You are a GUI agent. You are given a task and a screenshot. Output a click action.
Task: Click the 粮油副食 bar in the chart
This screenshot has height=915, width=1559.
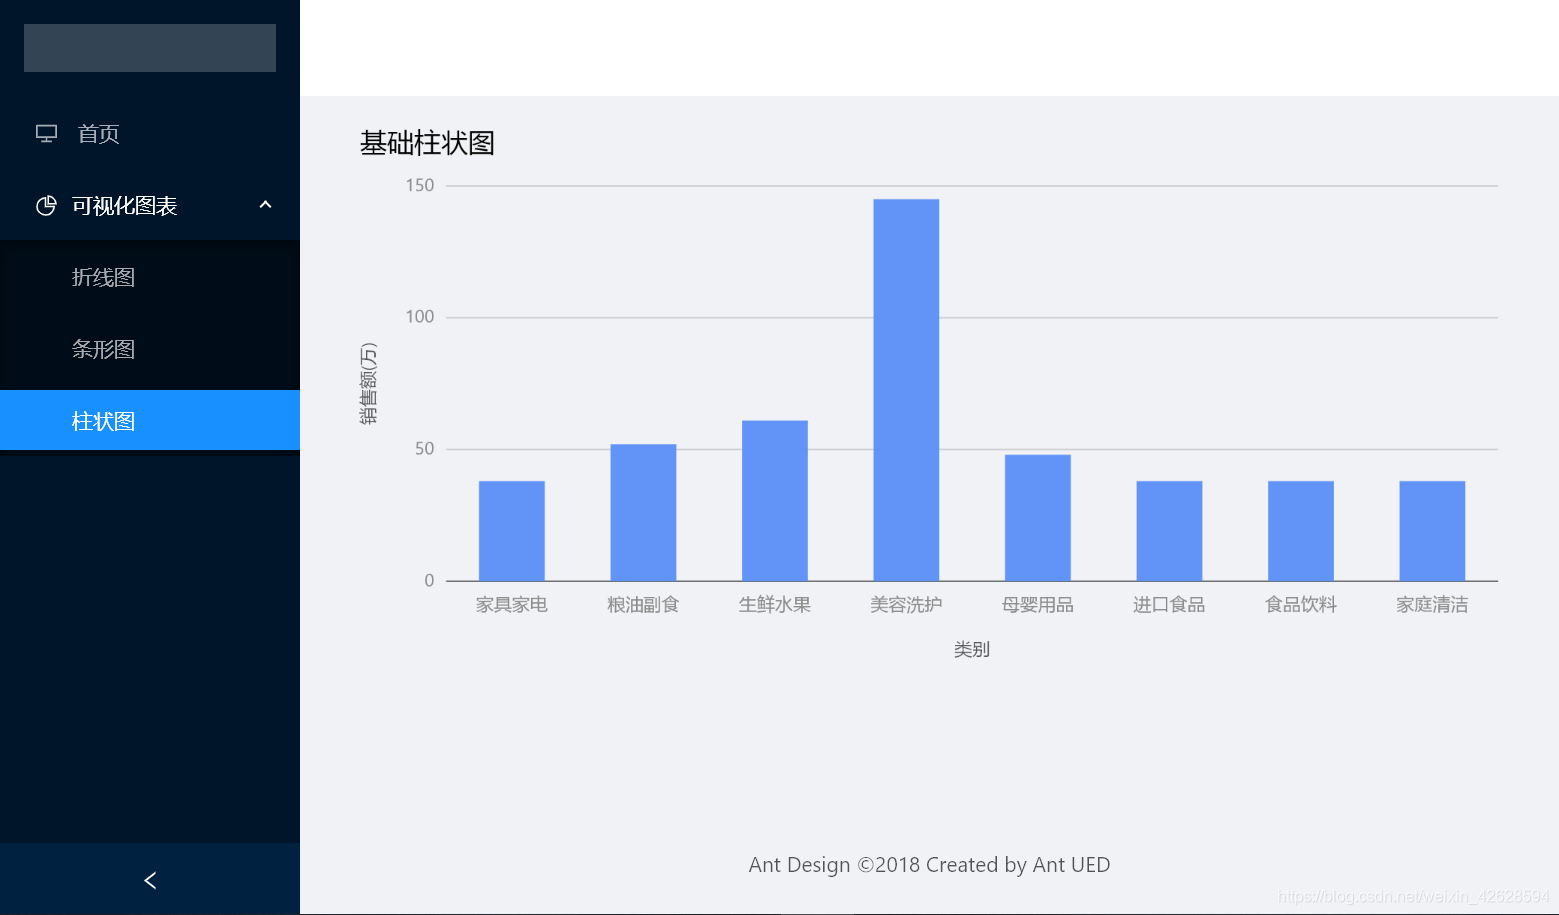(643, 512)
